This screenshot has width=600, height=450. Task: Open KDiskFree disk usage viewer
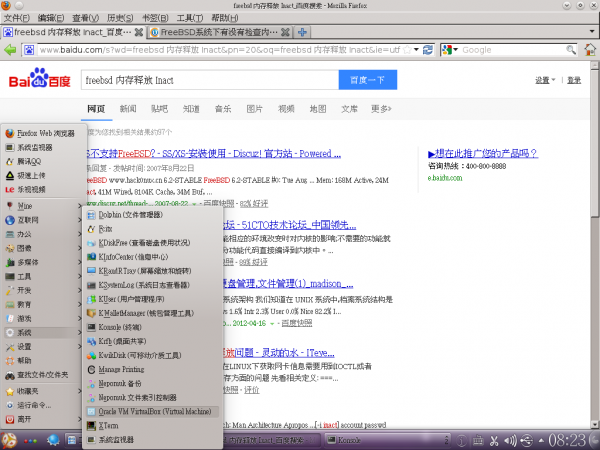point(152,243)
